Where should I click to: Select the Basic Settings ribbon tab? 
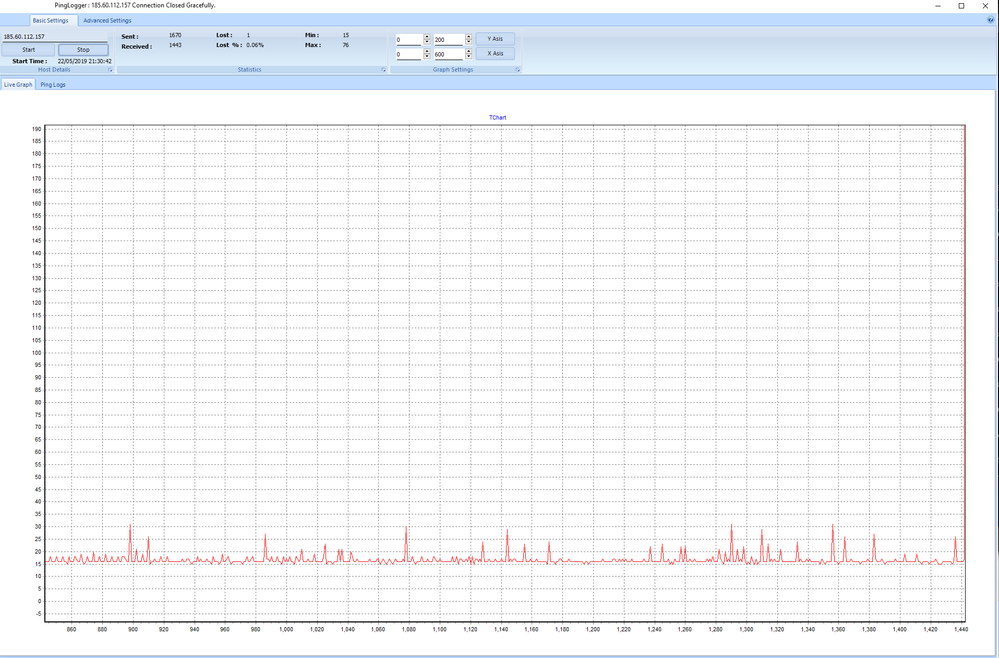pyautogui.click(x=50, y=20)
